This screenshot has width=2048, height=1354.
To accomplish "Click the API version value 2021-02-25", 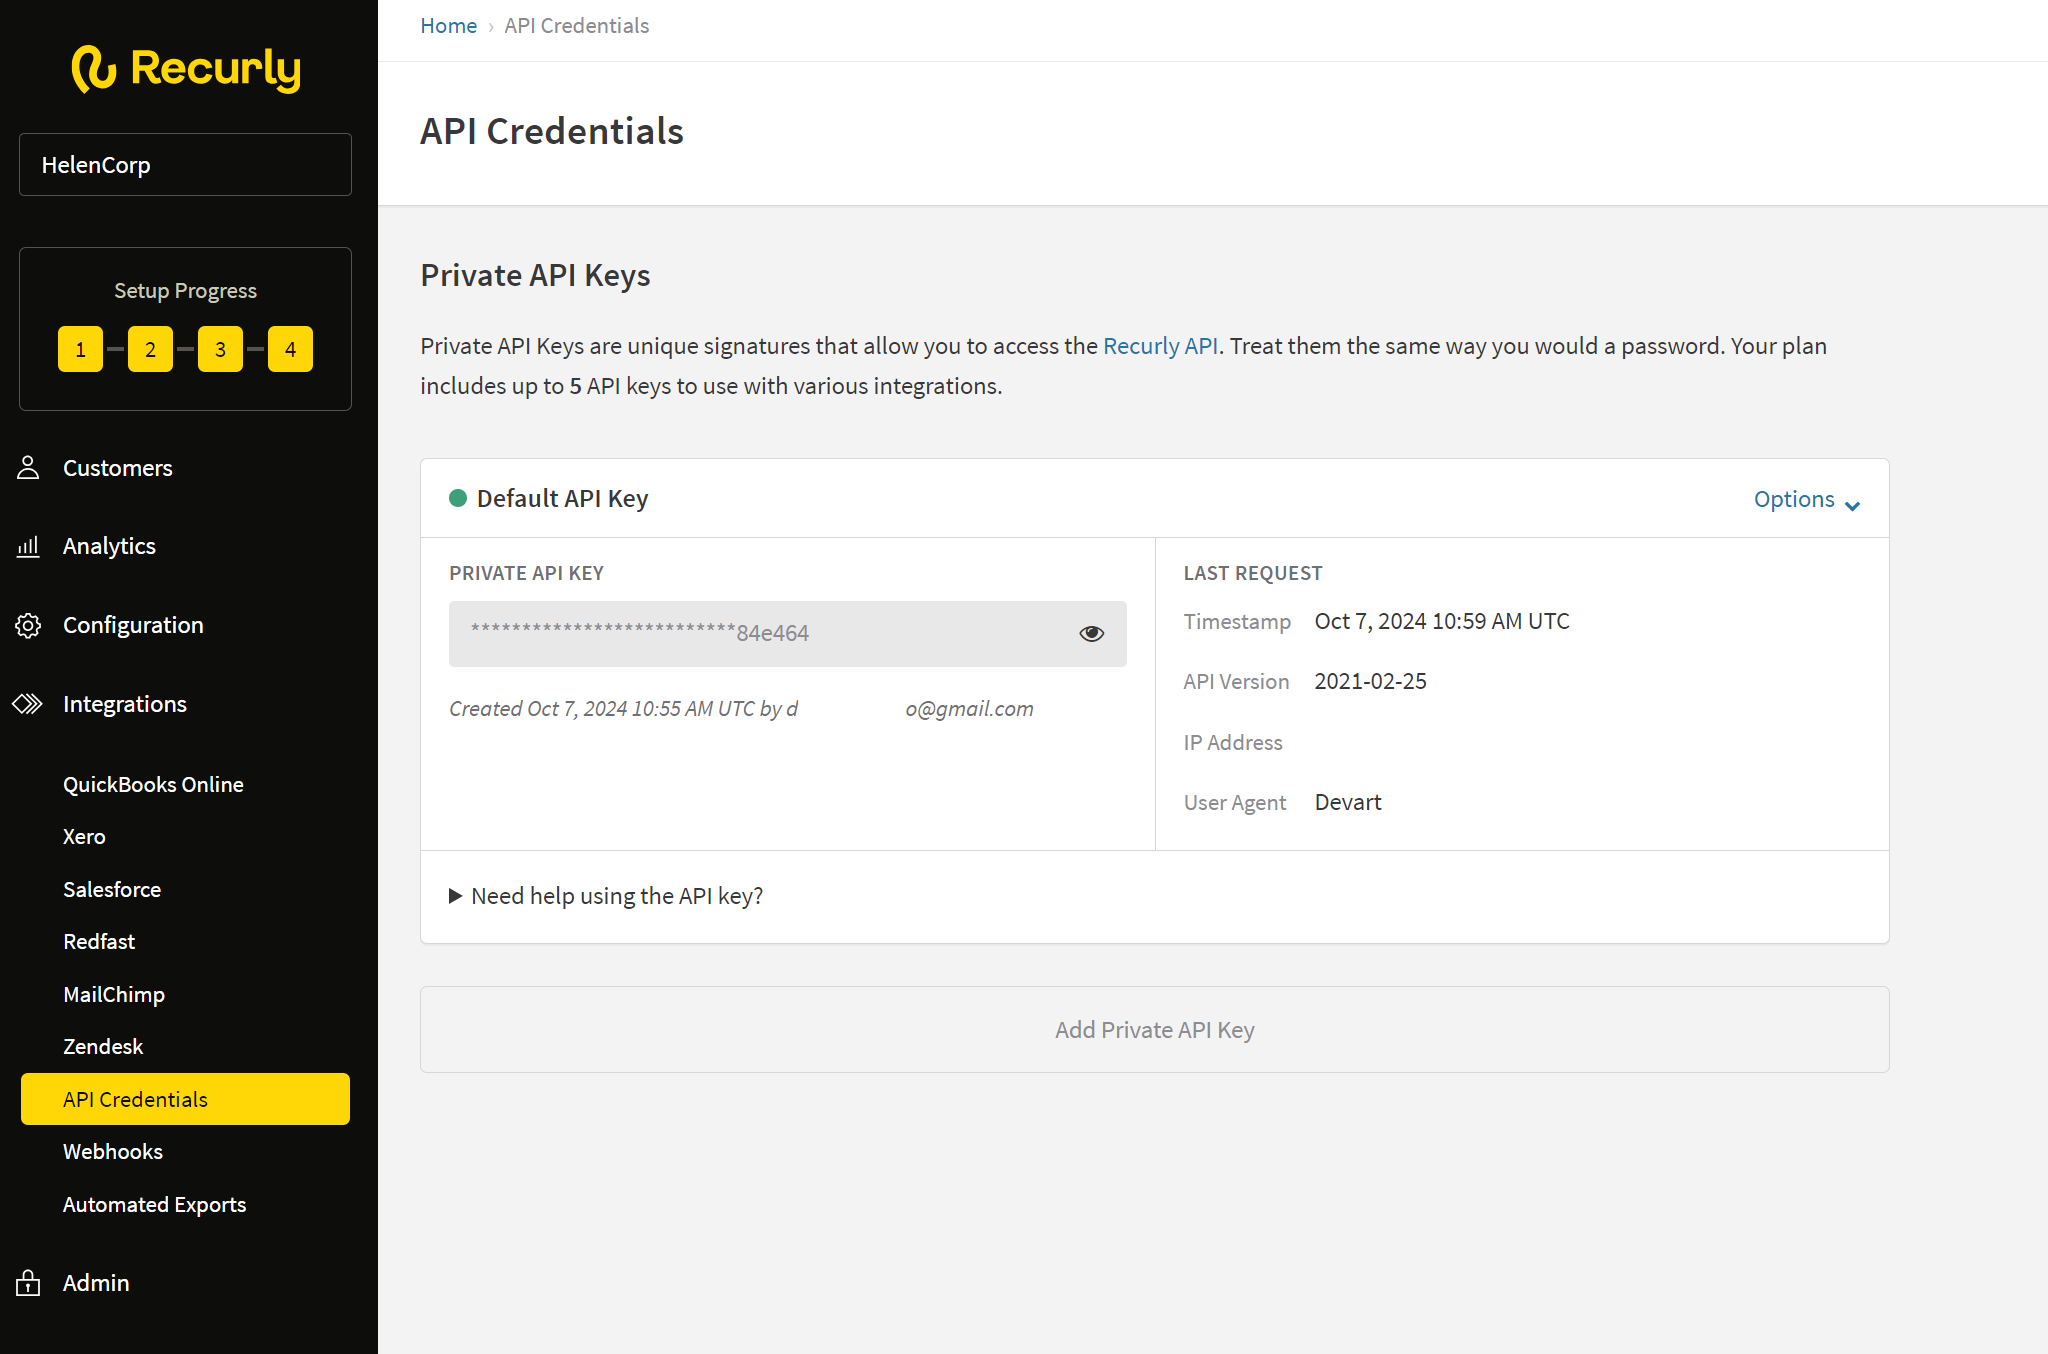I will click(1370, 682).
